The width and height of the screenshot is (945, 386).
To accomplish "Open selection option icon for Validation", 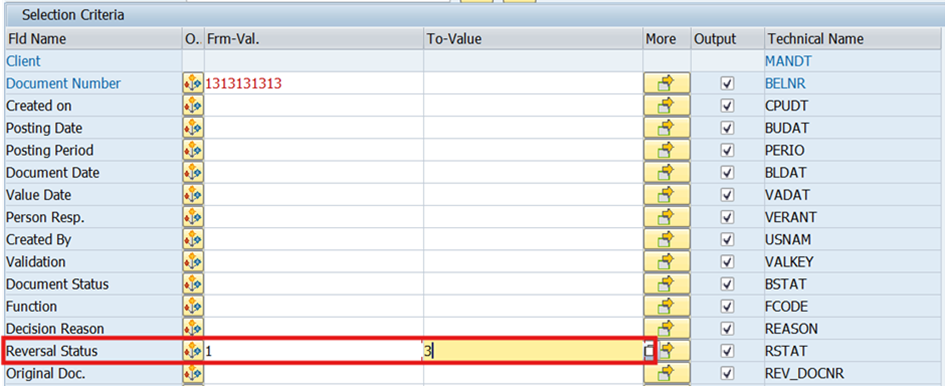I will pos(193,262).
